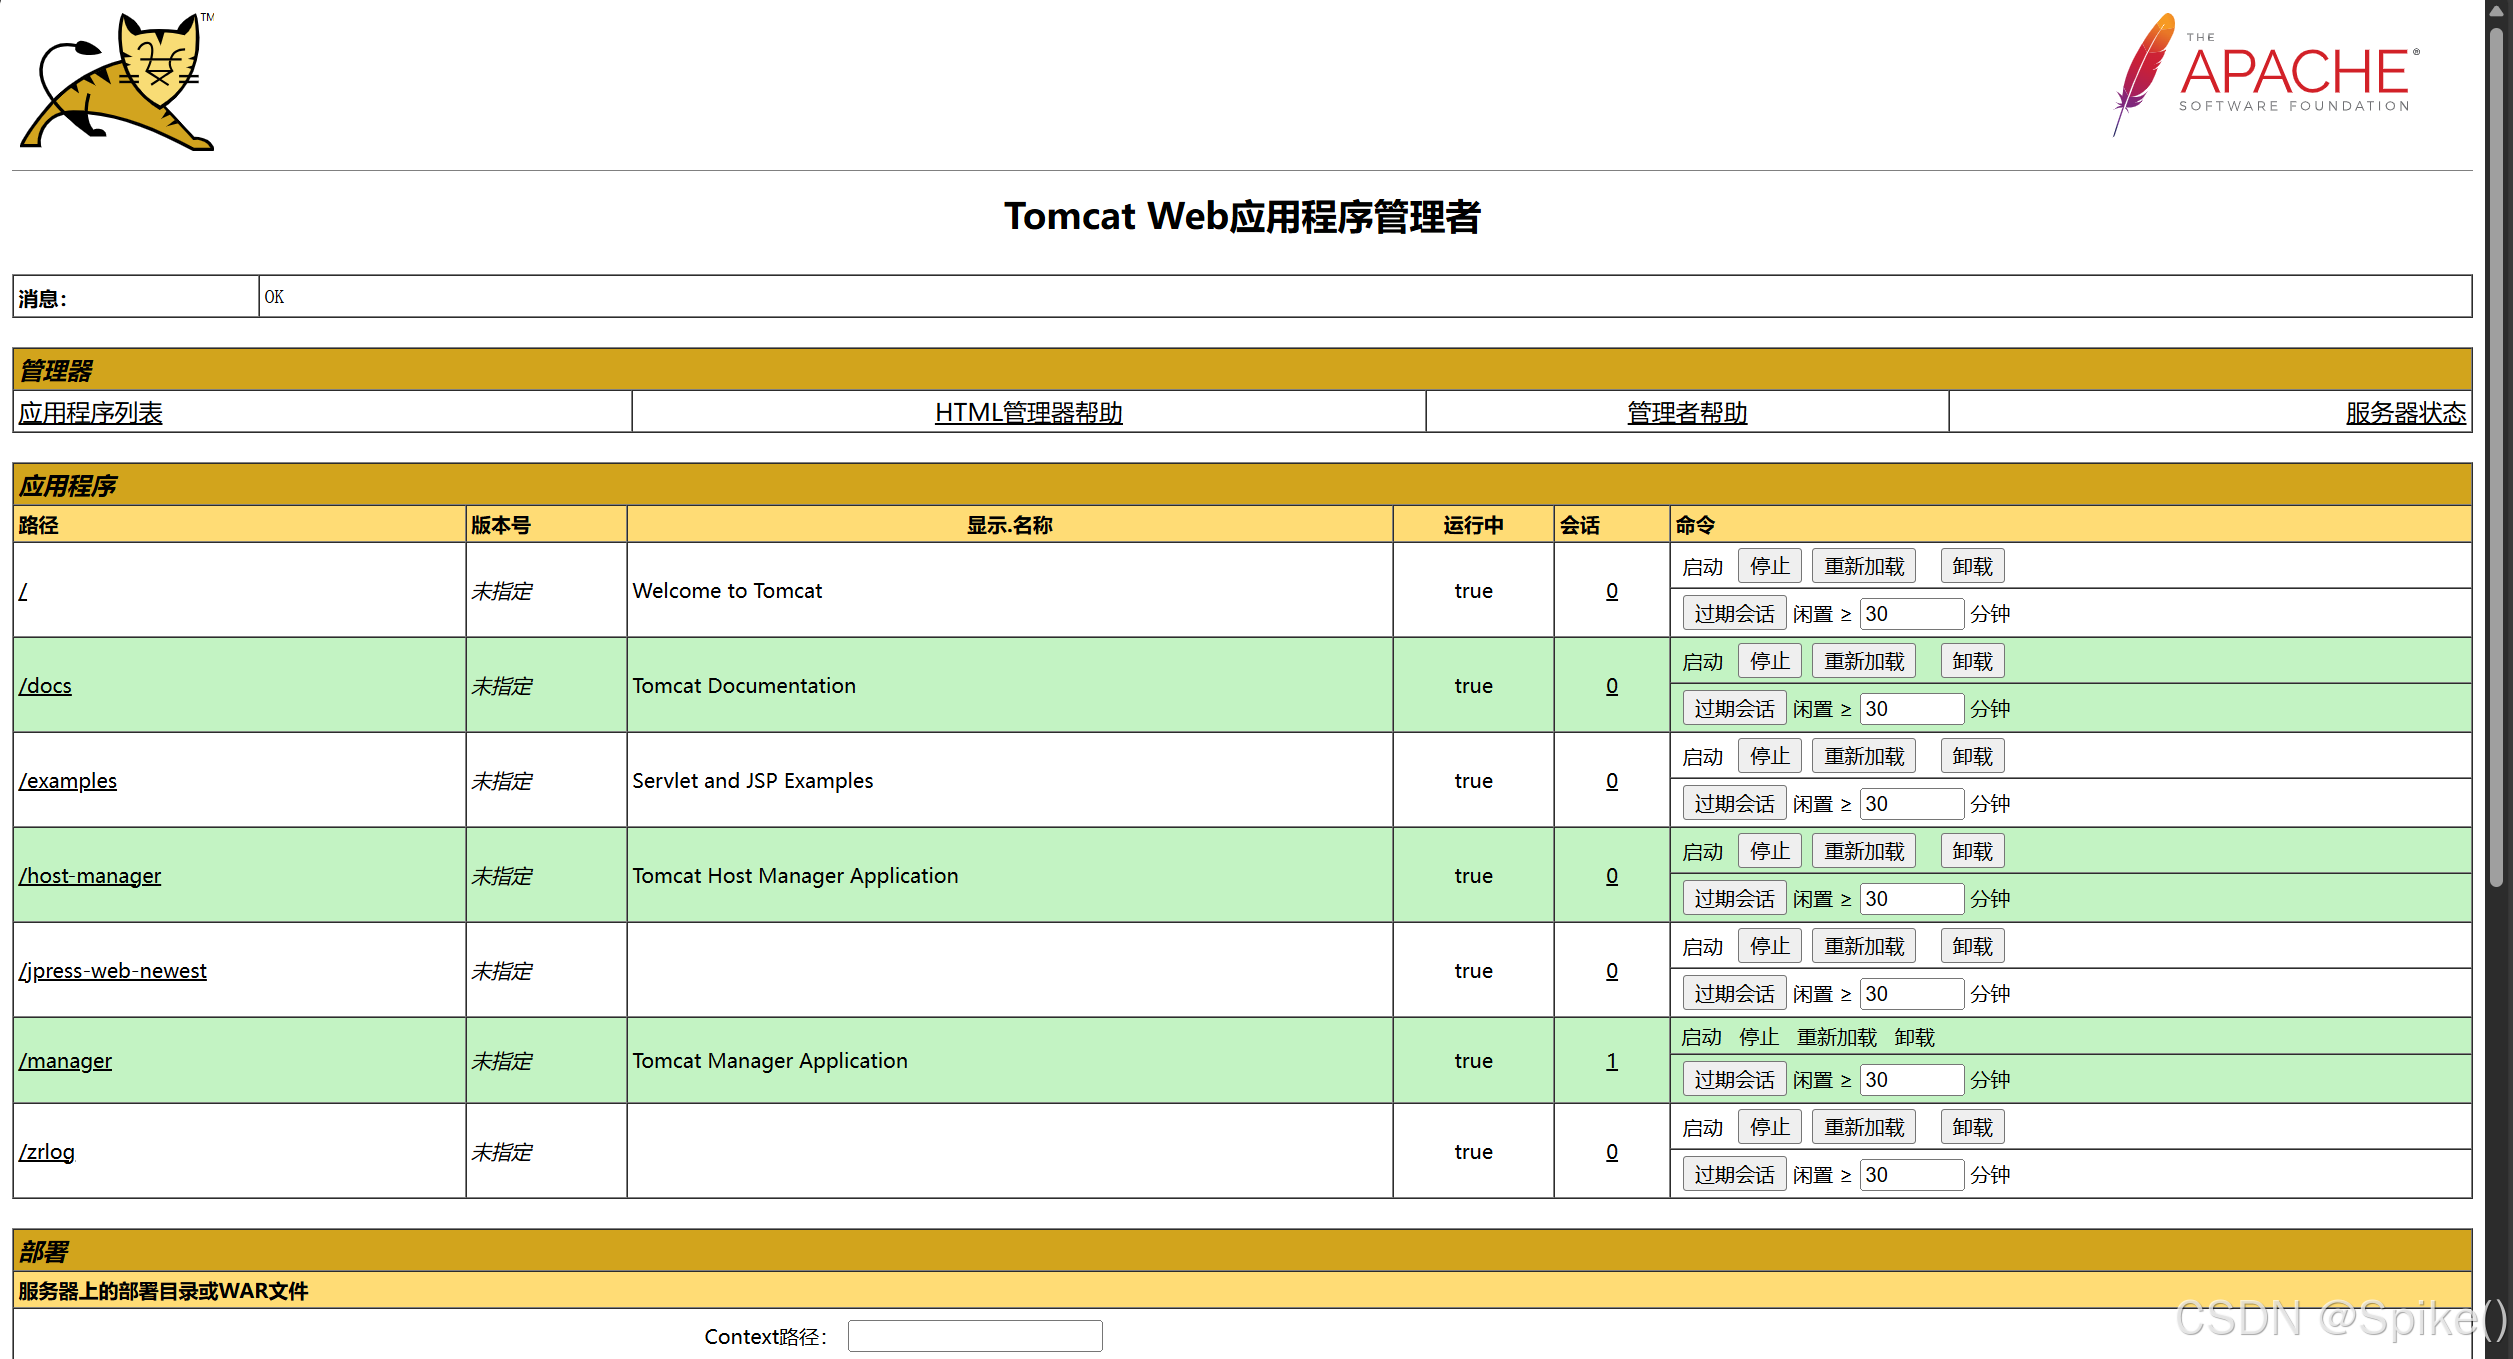
Task: Undeploy the /jpress-web-newest application
Action: [1971, 946]
